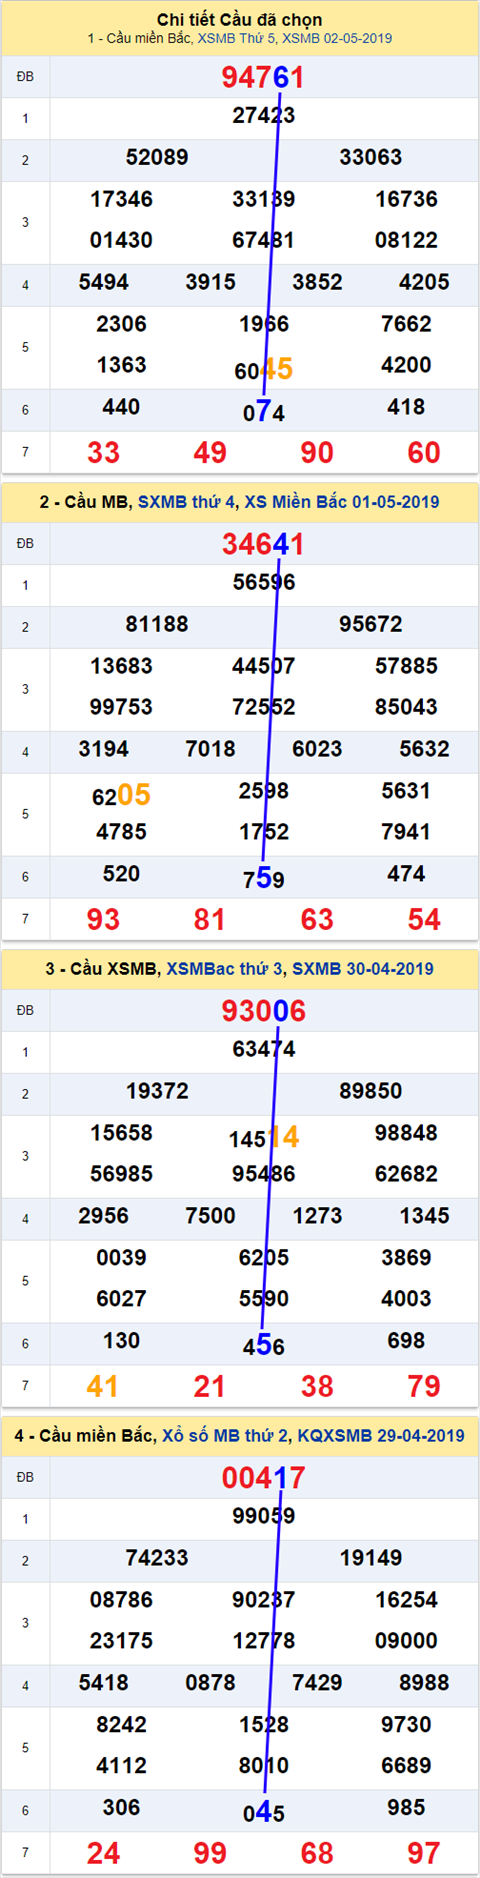Select first prize number 56596

264,582
